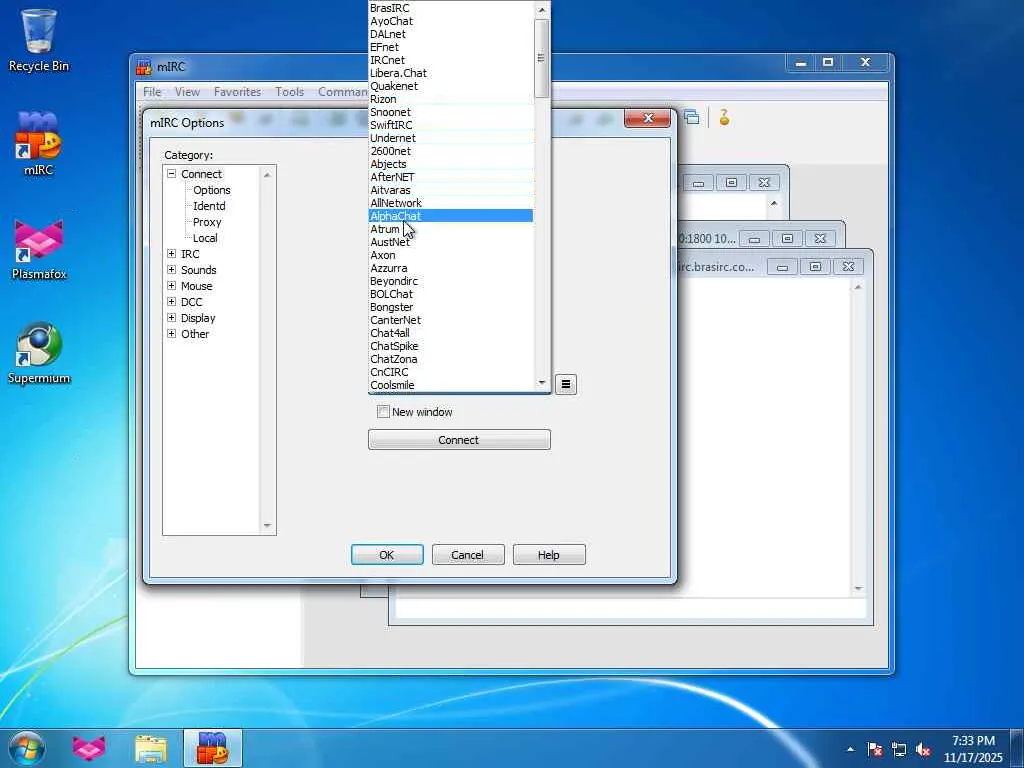Open File Explorer from the taskbar
The height and width of the screenshot is (768, 1024).
(151, 748)
